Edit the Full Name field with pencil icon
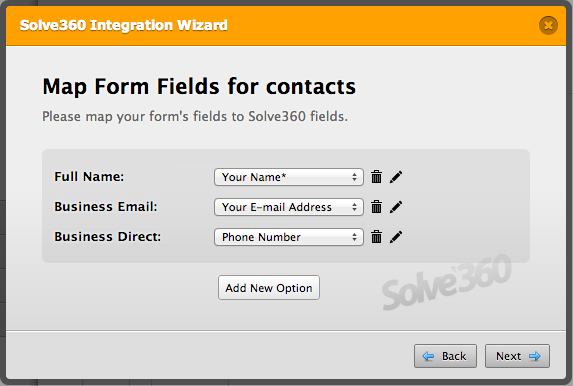 click(x=396, y=177)
